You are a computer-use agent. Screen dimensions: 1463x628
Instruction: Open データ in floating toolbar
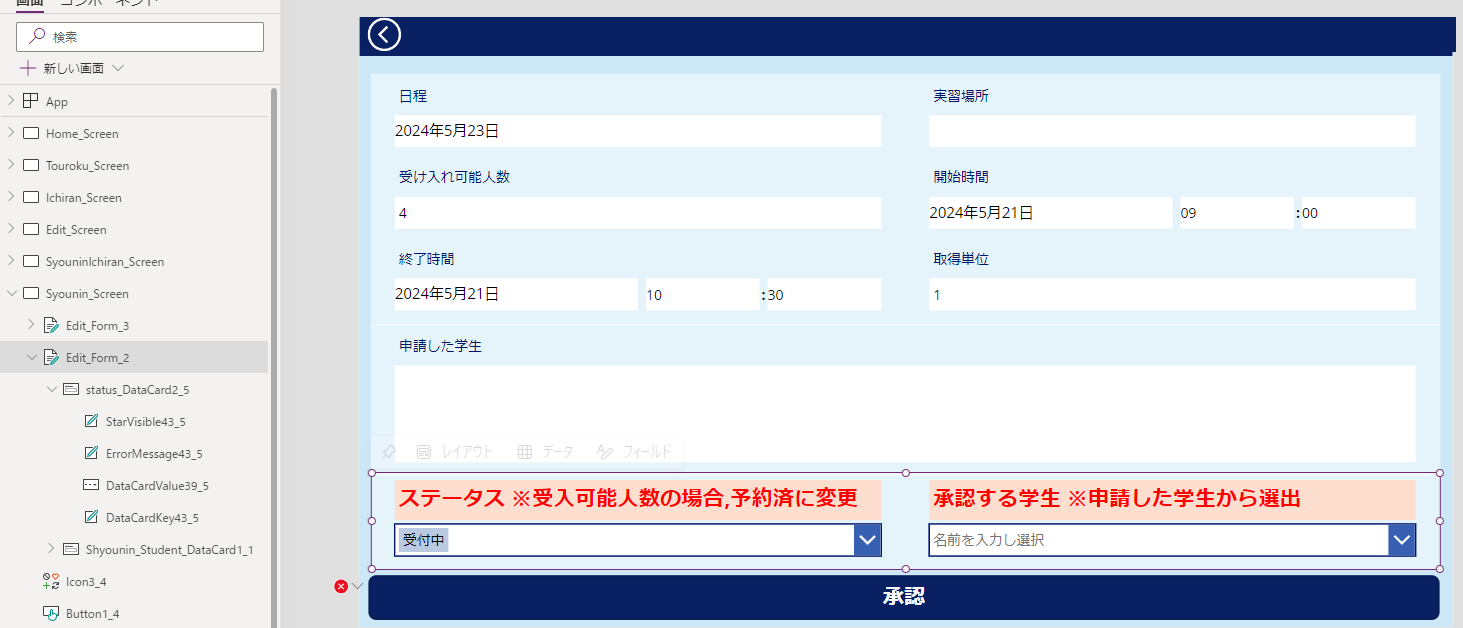pos(545,452)
